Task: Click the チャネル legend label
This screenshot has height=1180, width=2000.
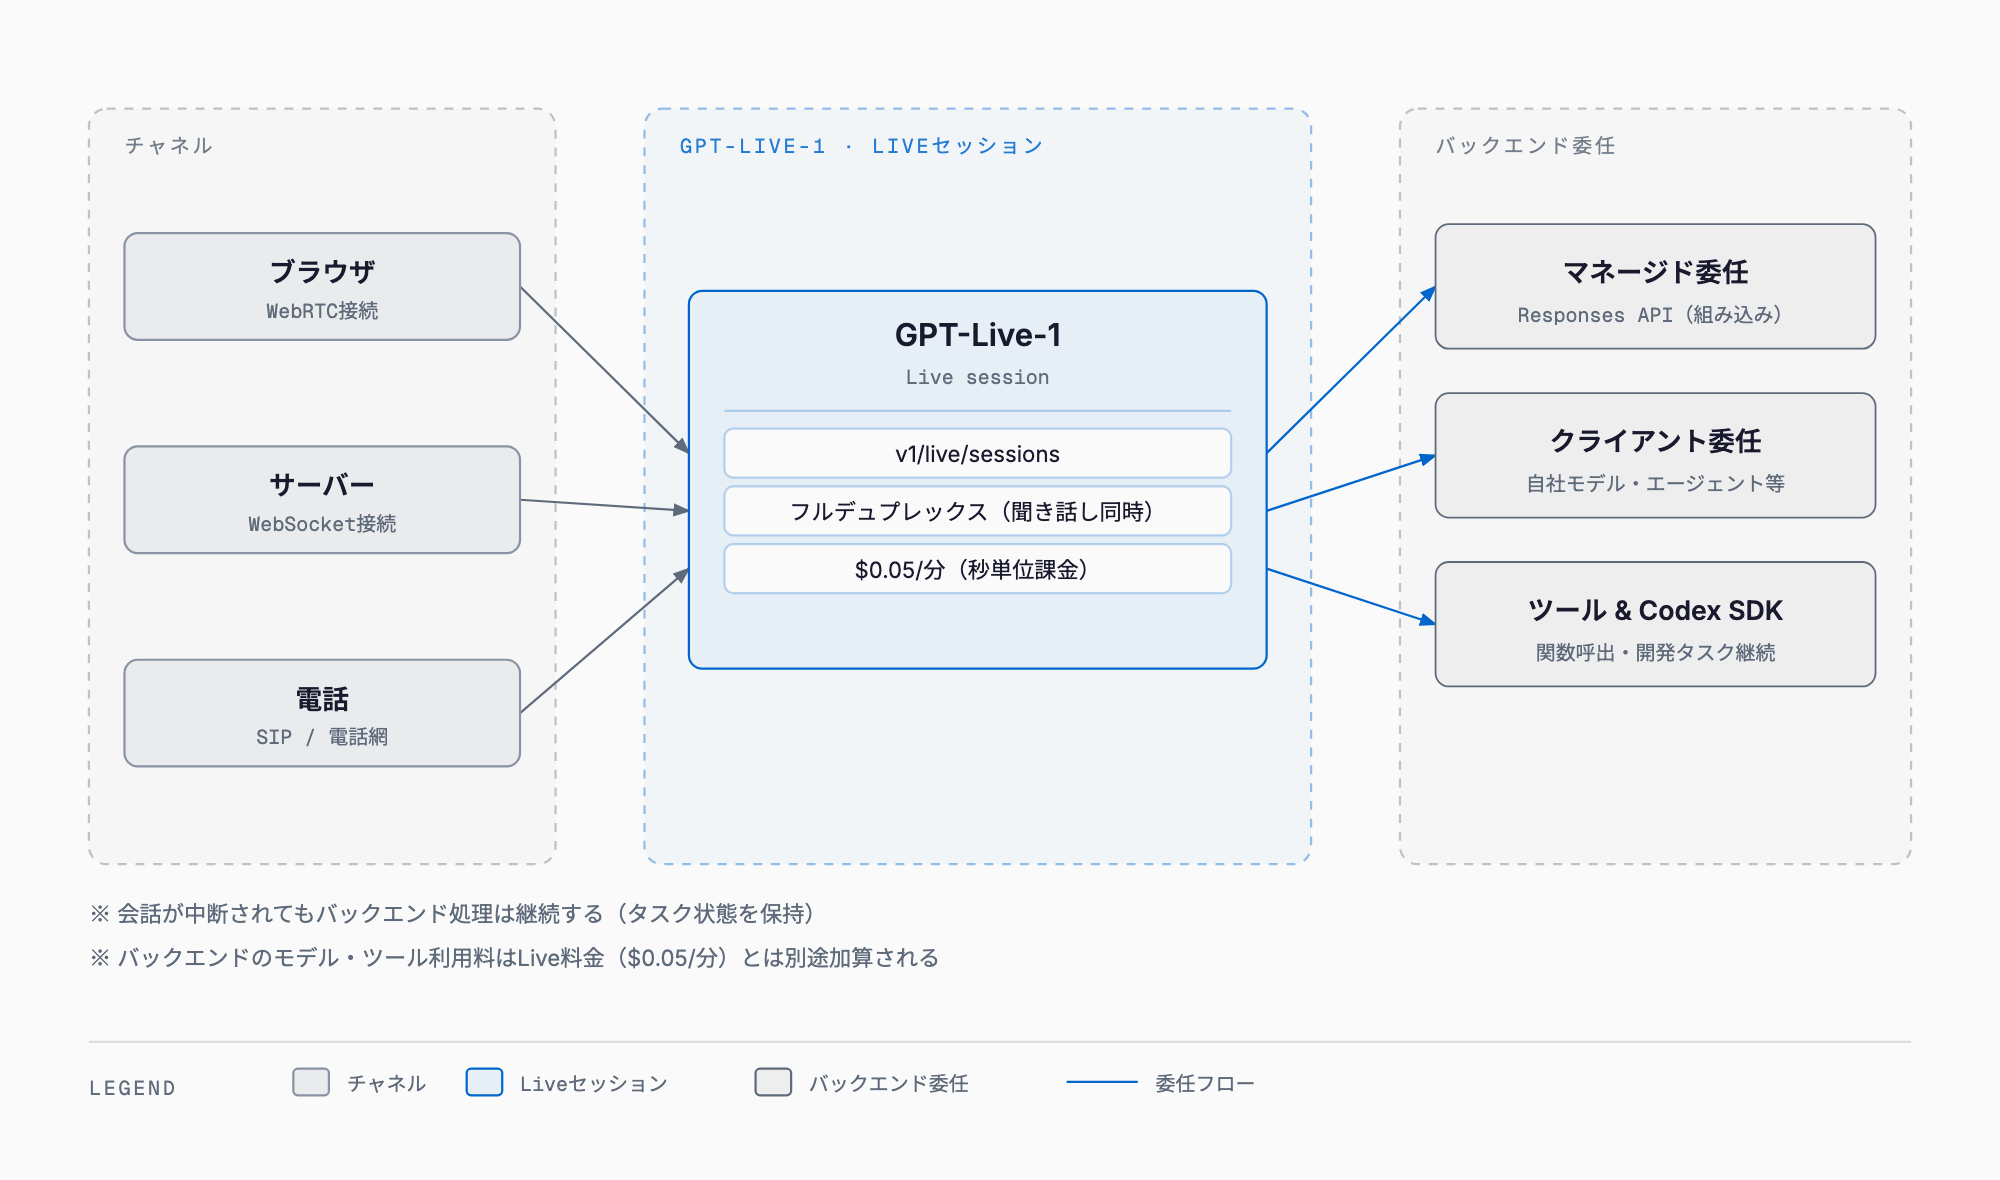Action: click(x=386, y=1083)
